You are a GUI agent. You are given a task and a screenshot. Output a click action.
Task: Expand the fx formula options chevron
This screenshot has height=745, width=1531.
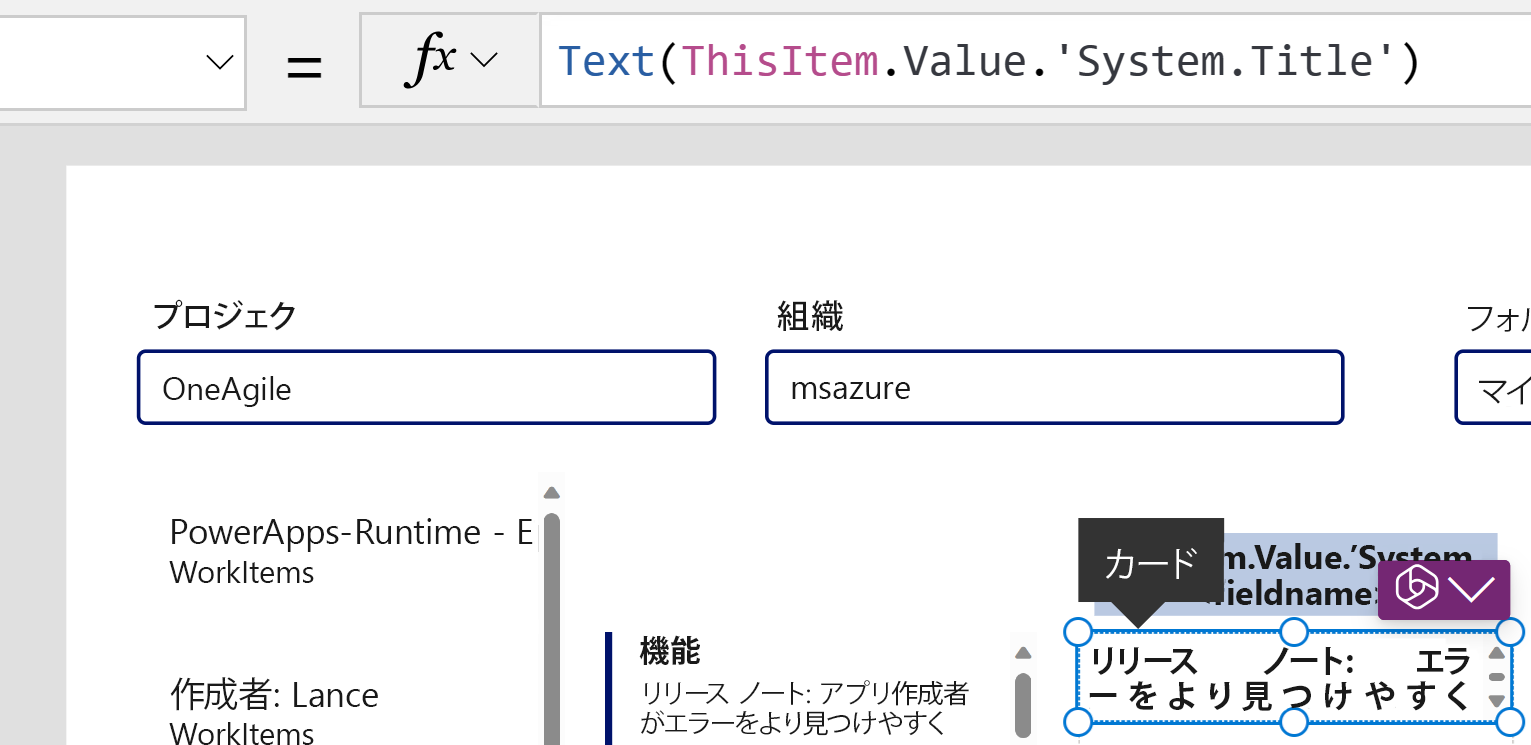click(484, 61)
